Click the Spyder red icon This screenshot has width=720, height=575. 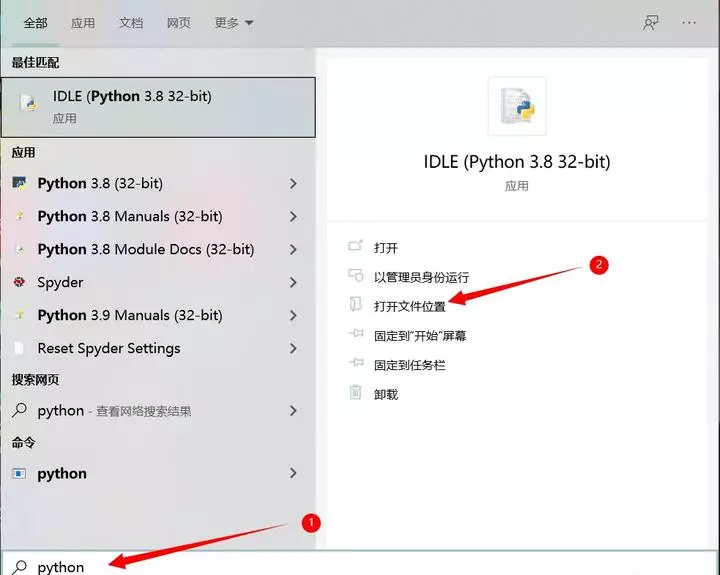(x=19, y=282)
